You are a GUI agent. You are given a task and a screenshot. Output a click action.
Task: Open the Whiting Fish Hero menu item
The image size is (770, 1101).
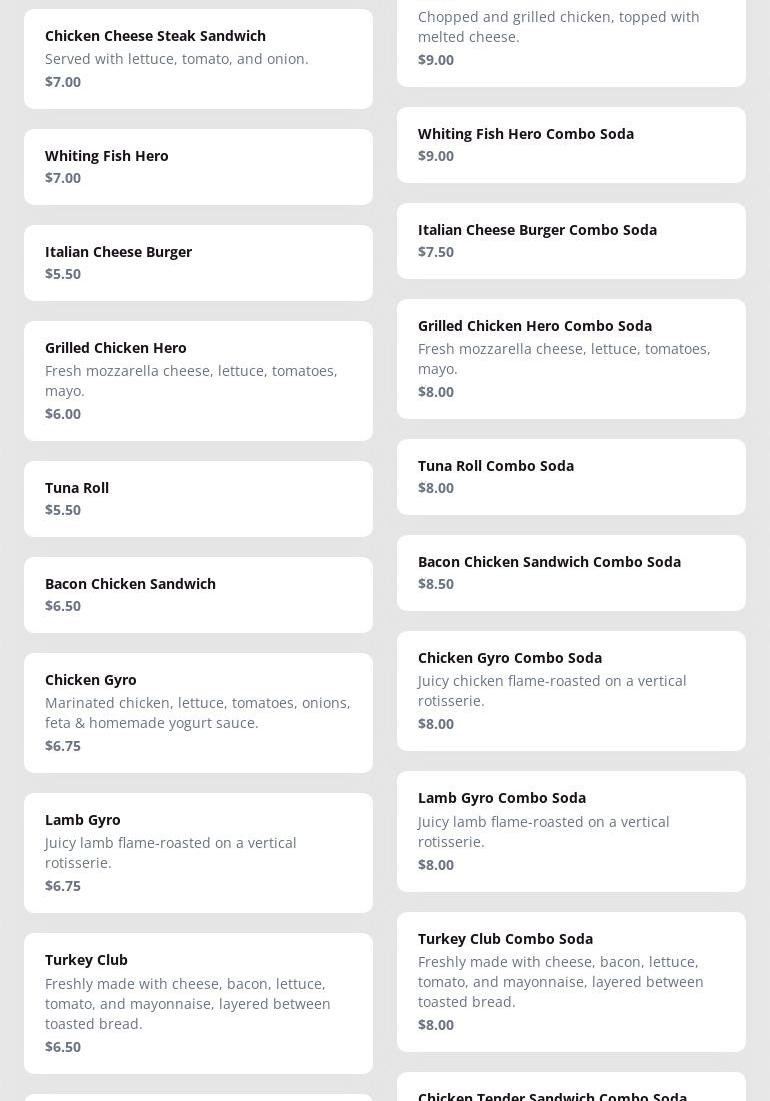tap(198, 166)
